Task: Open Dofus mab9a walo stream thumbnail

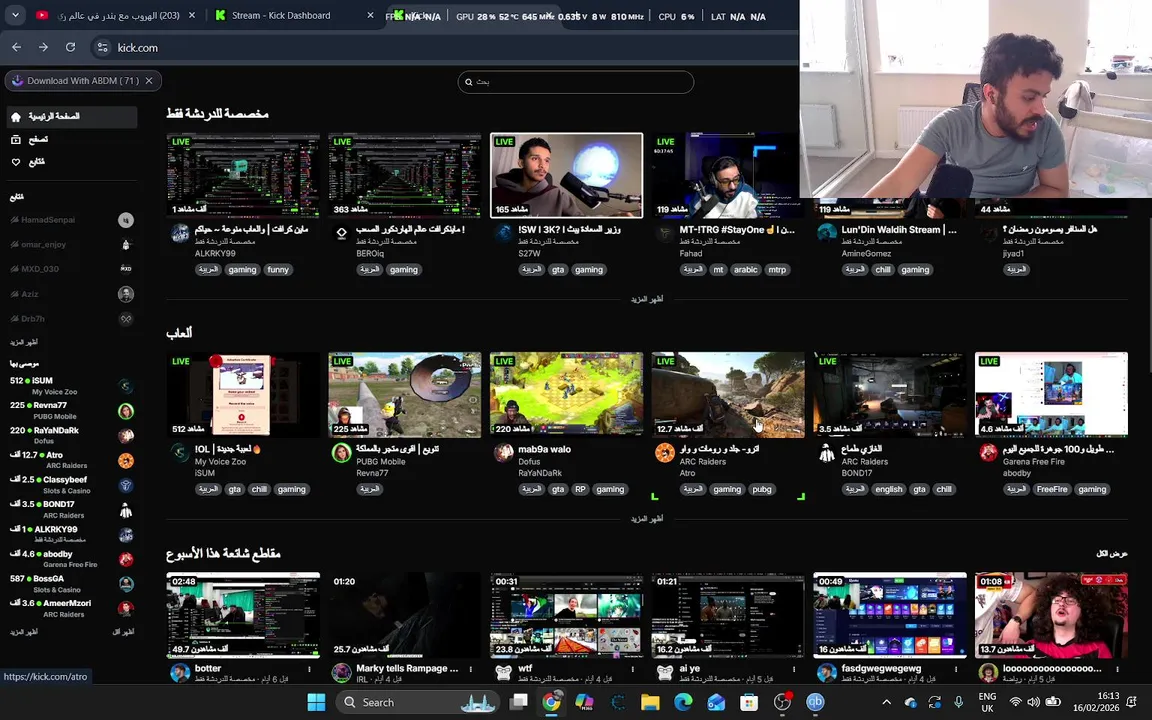Action: pyautogui.click(x=566, y=395)
